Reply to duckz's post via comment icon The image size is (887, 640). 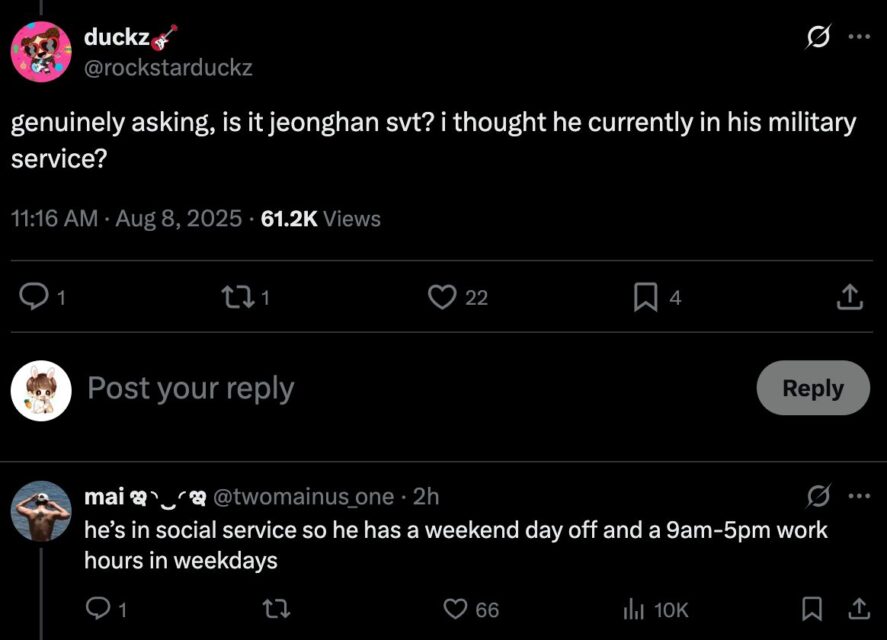35,297
